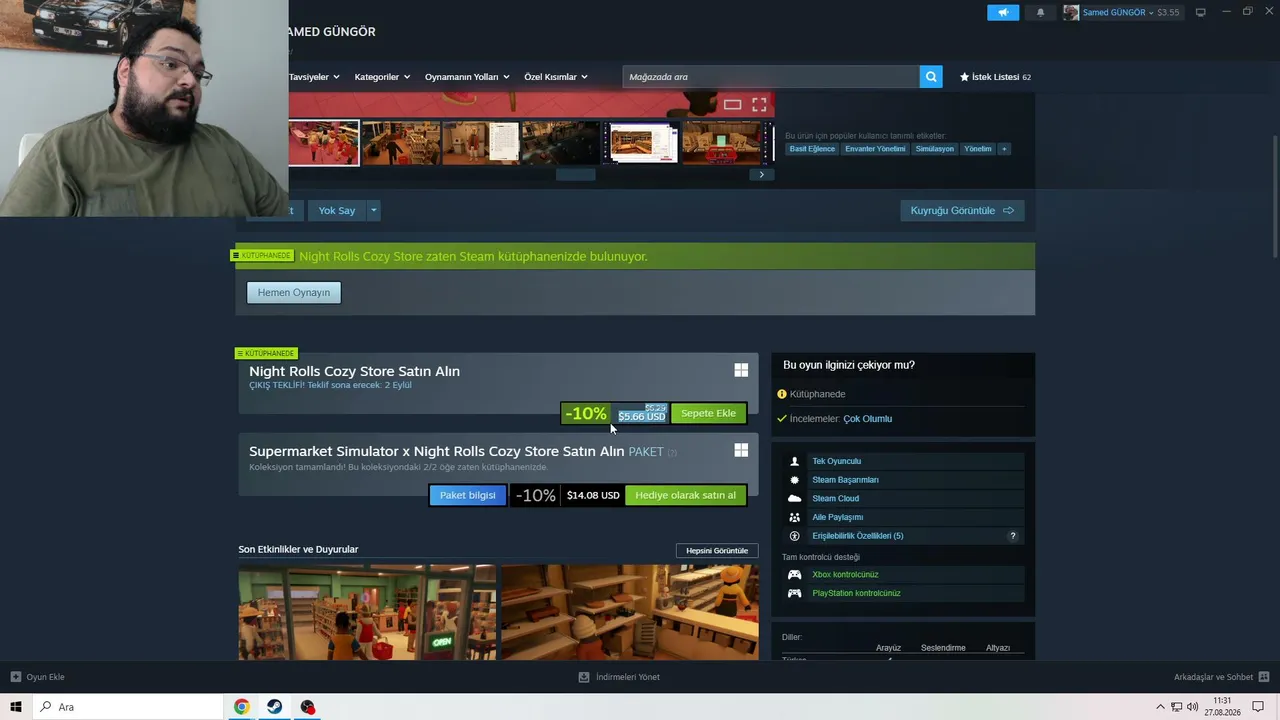The image size is (1280, 720).
Task: Open the friends chat icon
Action: (x=1264, y=677)
